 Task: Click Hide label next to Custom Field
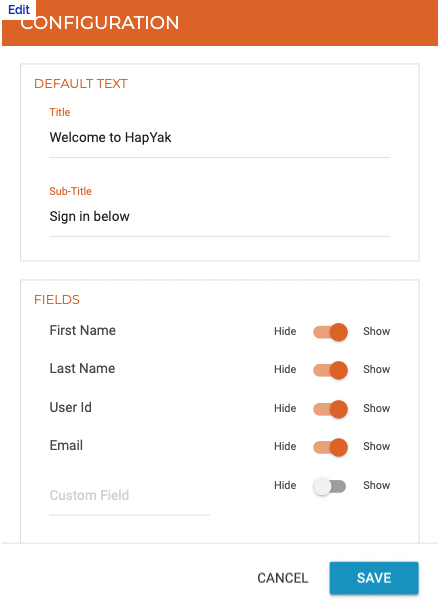point(285,485)
